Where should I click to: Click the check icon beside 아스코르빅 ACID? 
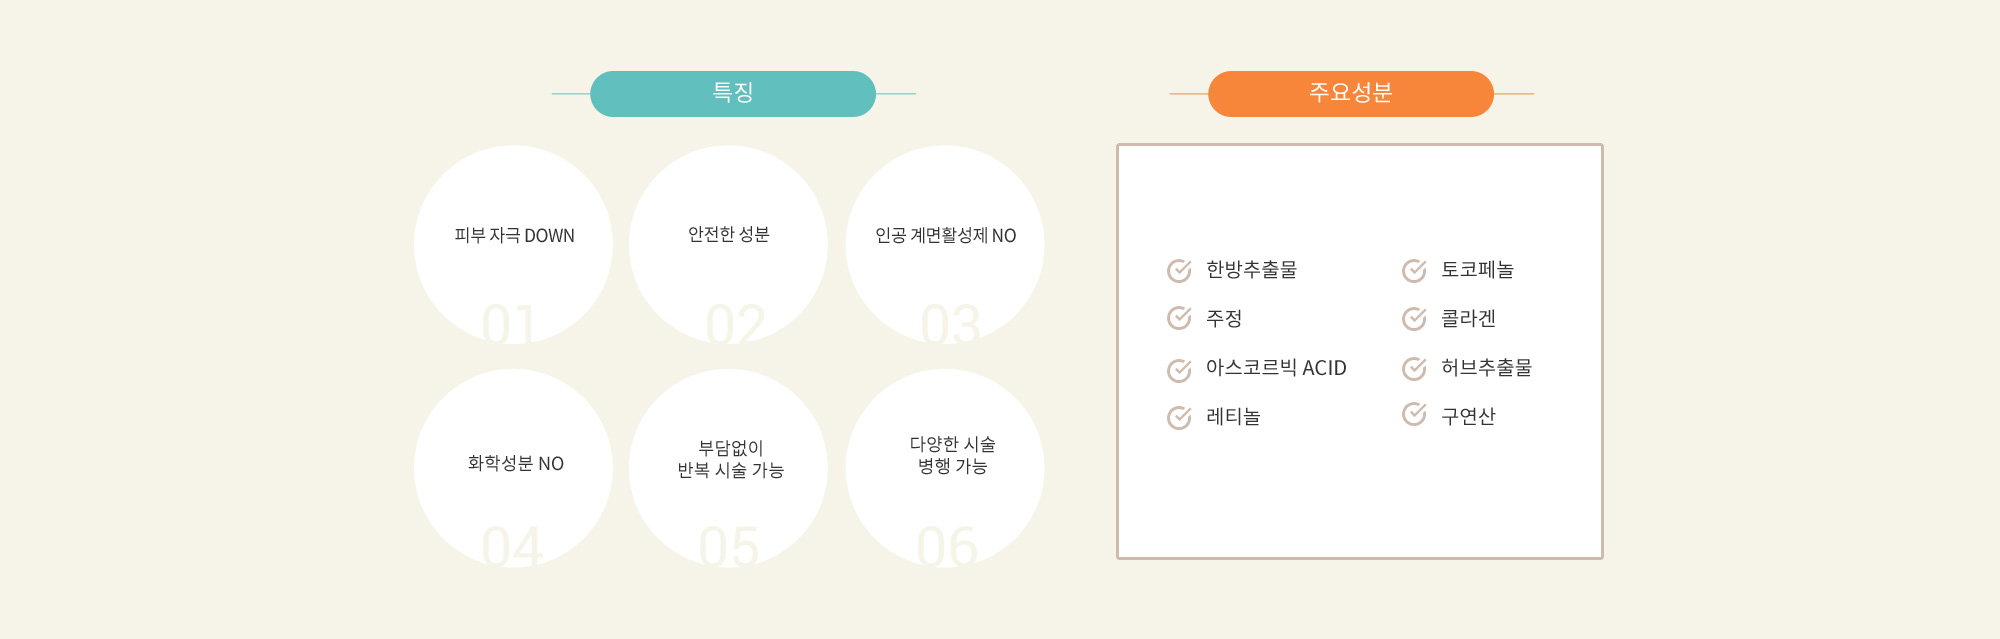pyautogui.click(x=1179, y=370)
